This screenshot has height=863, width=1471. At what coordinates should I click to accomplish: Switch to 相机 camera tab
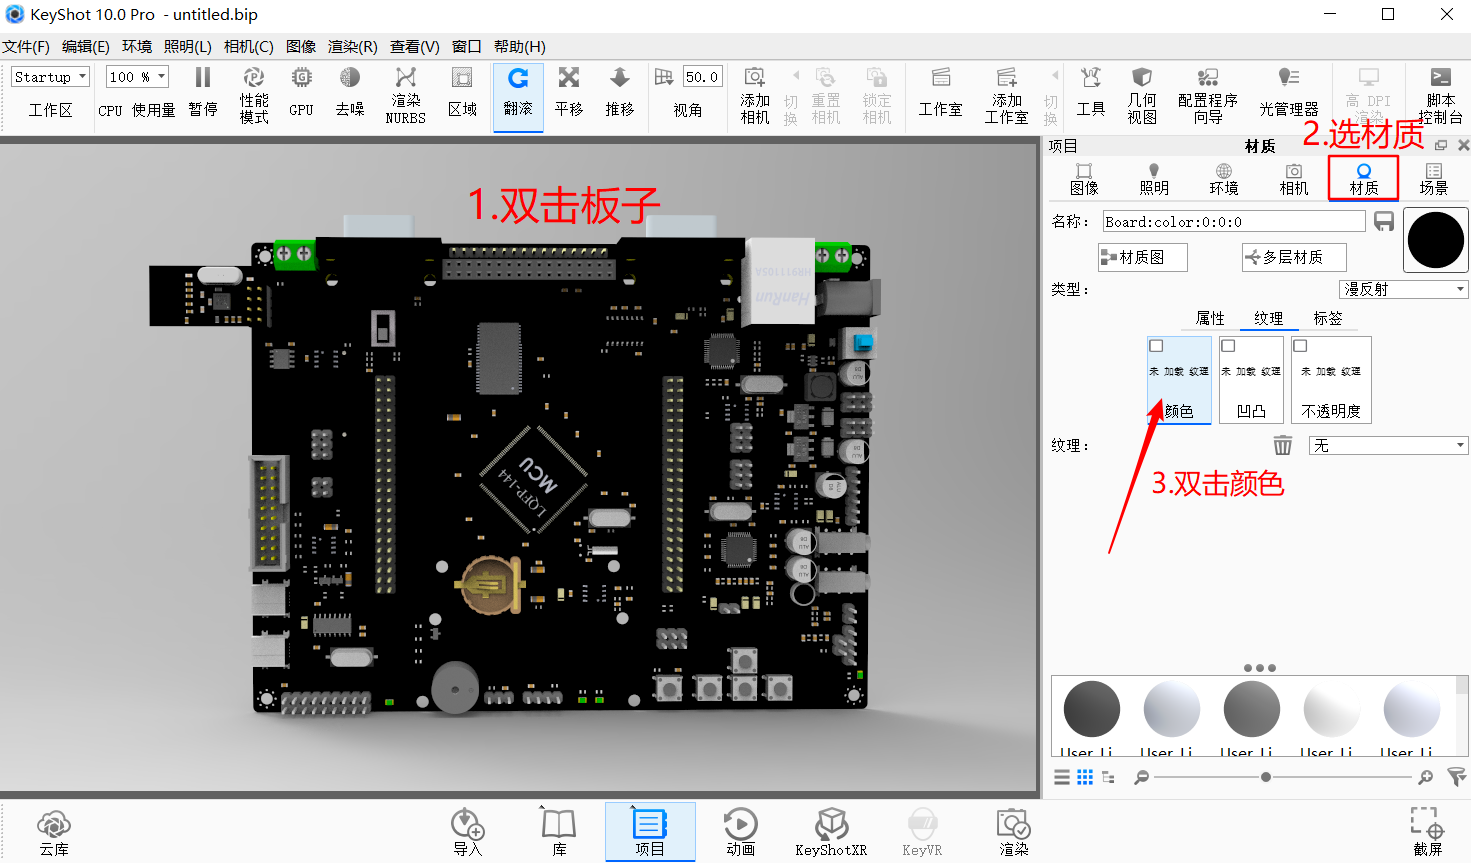(1294, 179)
